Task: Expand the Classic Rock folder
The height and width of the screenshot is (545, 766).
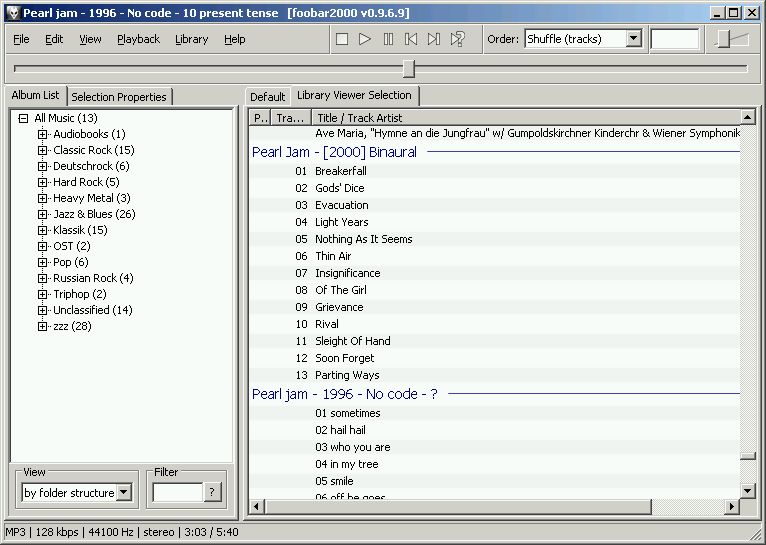Action: click(42, 150)
